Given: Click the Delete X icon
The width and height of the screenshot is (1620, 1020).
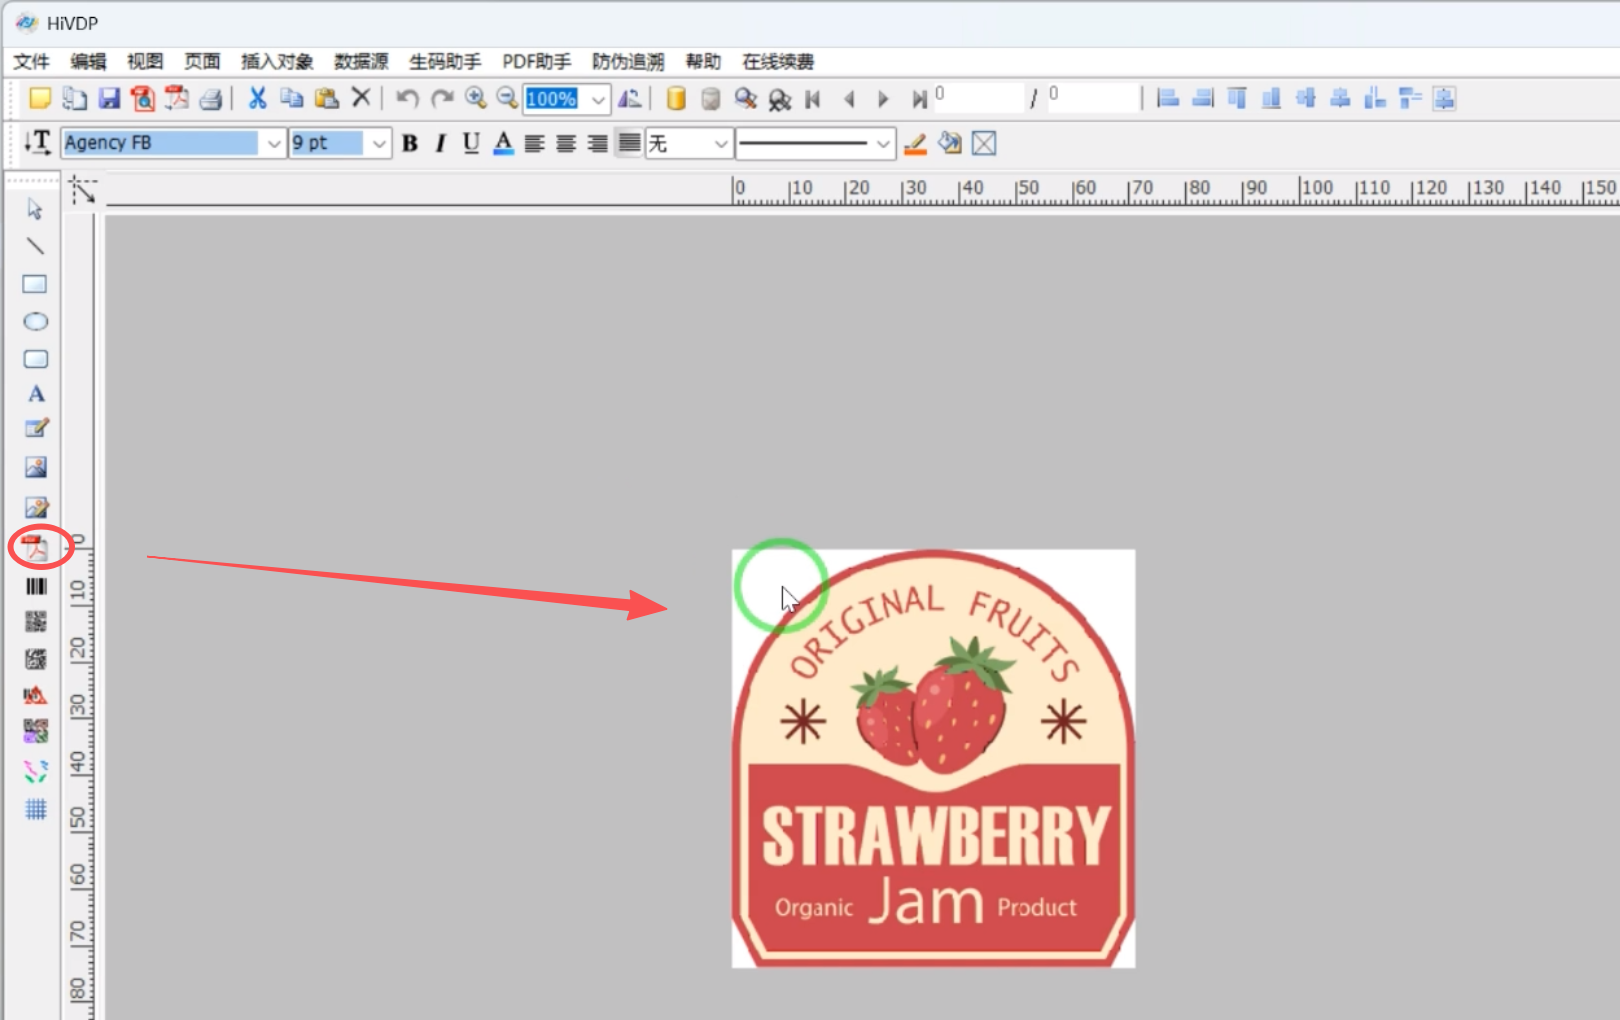Looking at the screenshot, I should tap(361, 98).
